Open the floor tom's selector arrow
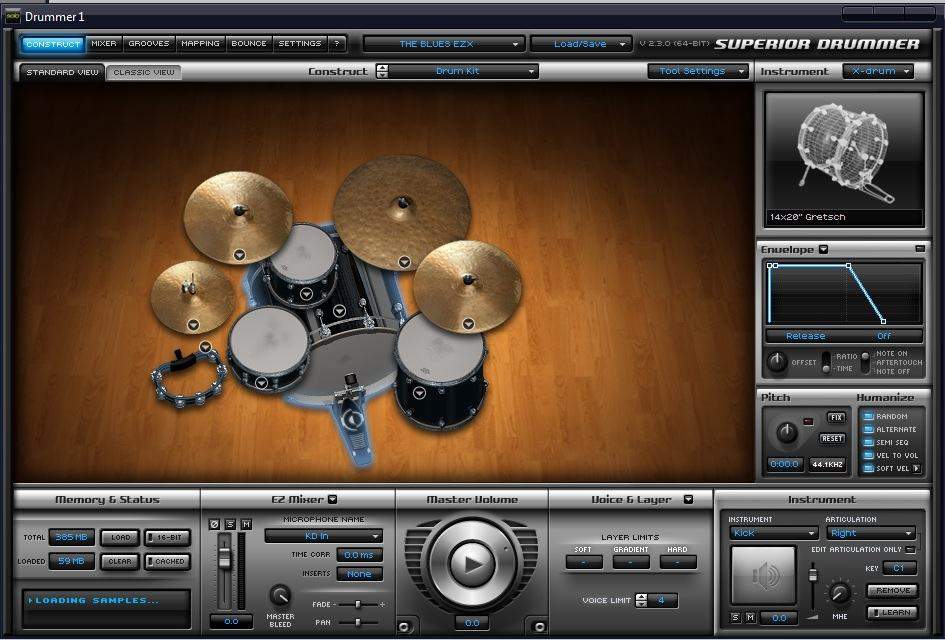Image resolution: width=945 pixels, height=640 pixels. pos(419,393)
